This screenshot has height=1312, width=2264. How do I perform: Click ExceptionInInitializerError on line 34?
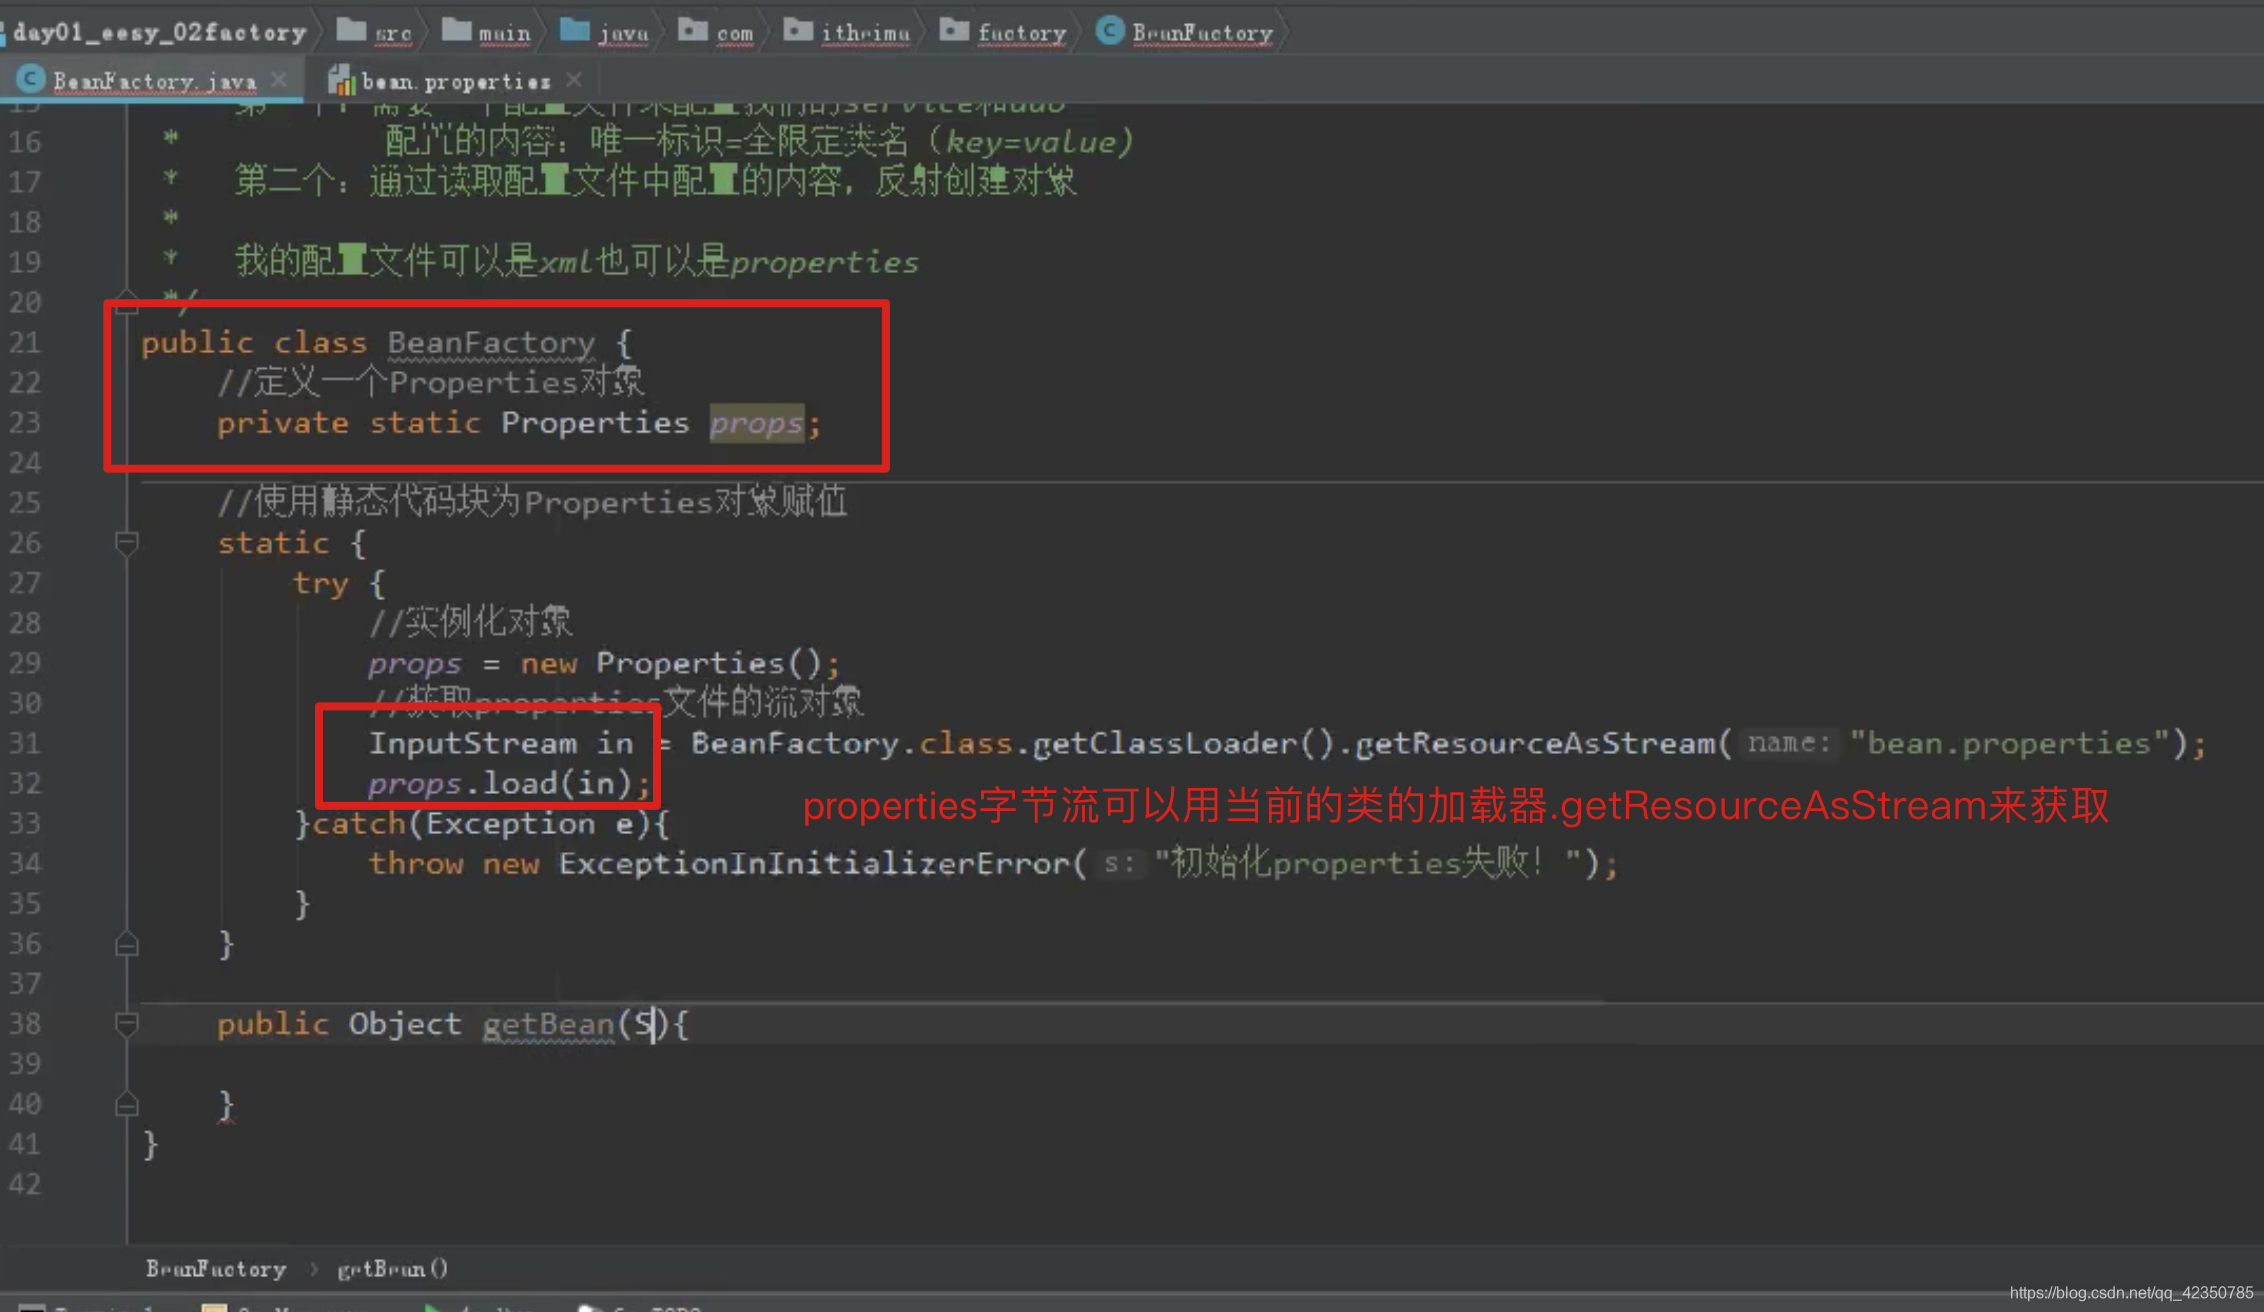tap(814, 863)
